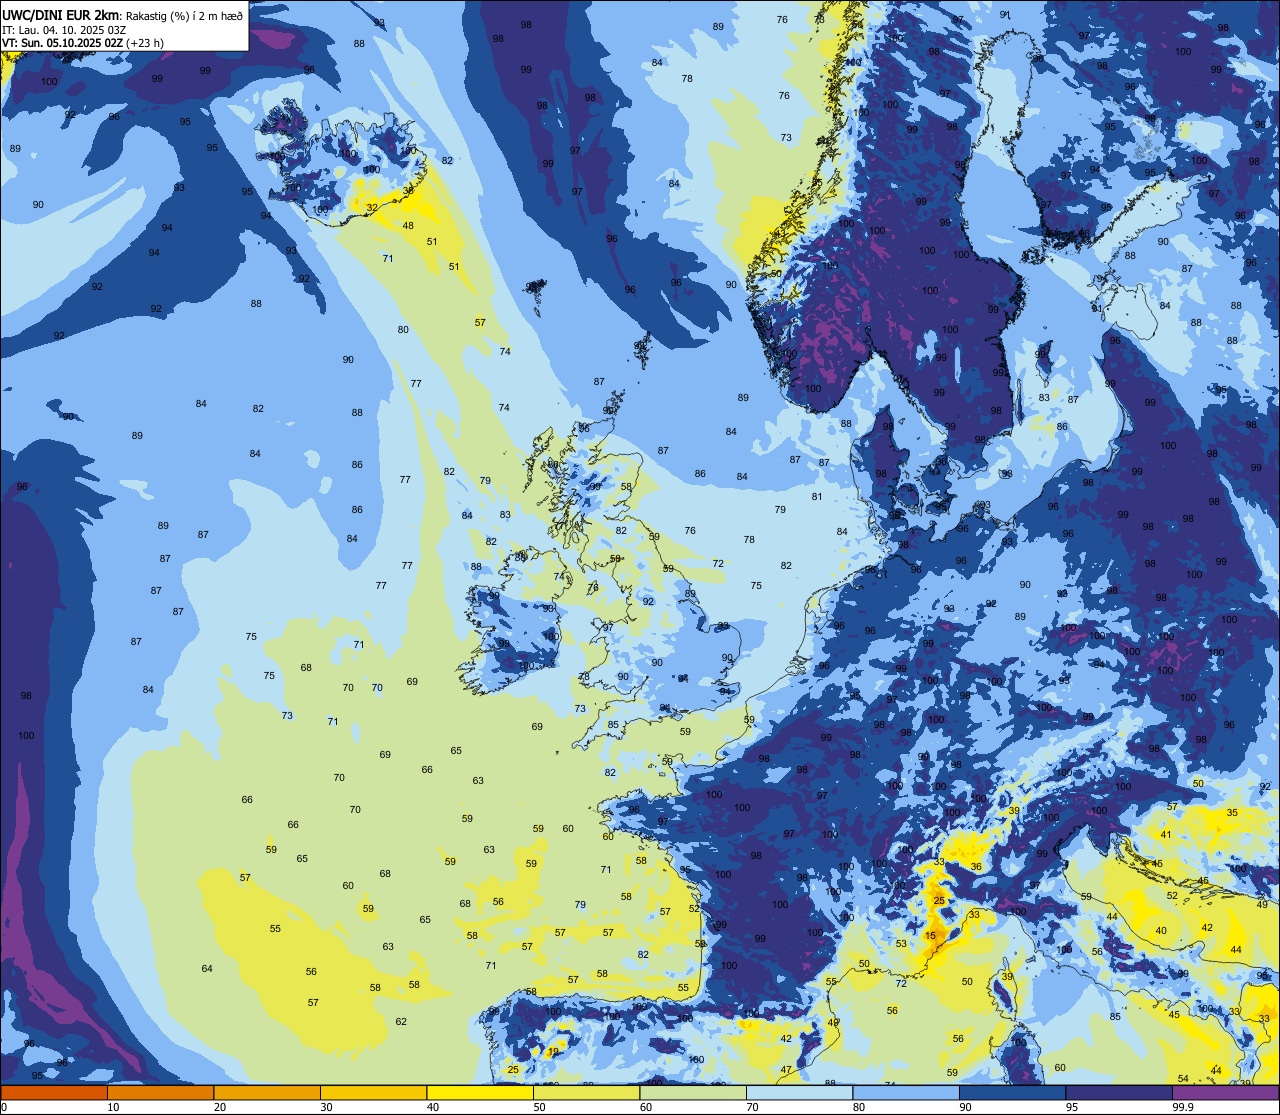Pick the purple legend segment above 99.9
Image resolution: width=1280 pixels, height=1115 pixels.
[x=1225, y=1092]
